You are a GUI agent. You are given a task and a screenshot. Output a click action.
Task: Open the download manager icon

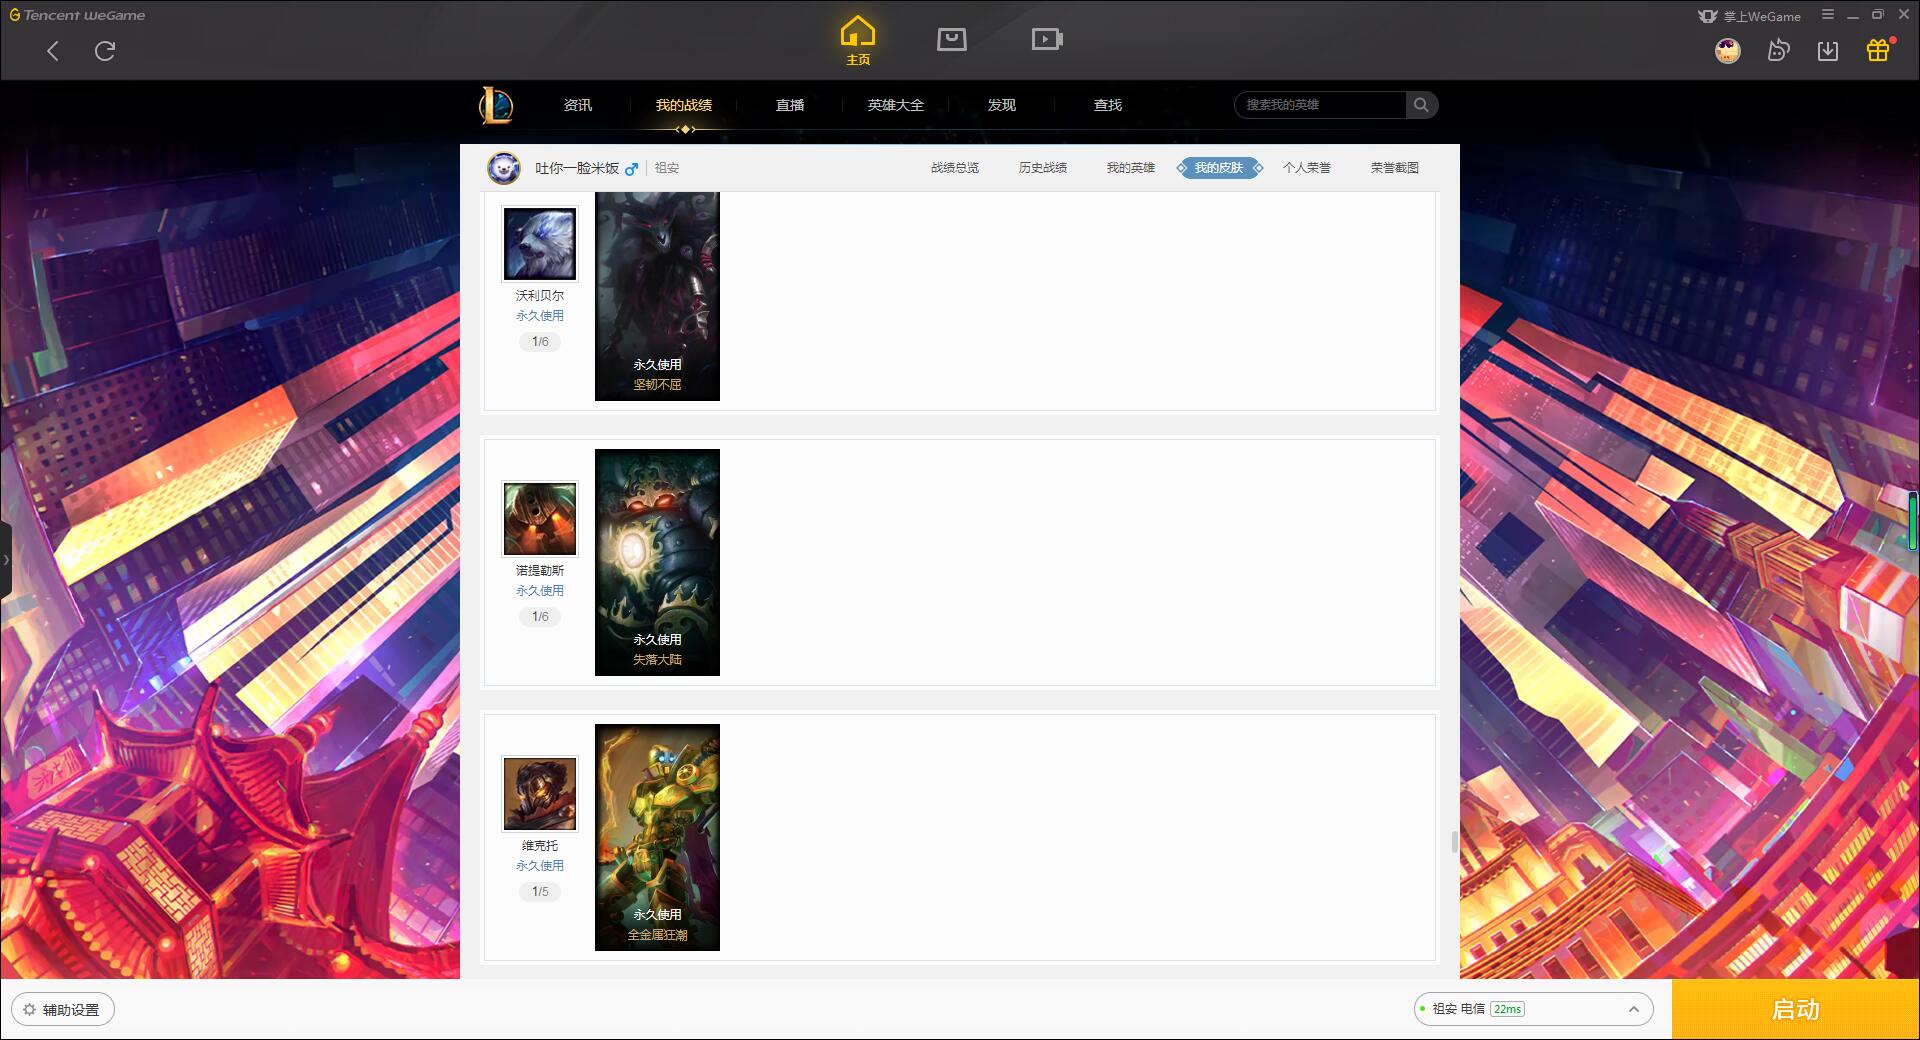1828,50
